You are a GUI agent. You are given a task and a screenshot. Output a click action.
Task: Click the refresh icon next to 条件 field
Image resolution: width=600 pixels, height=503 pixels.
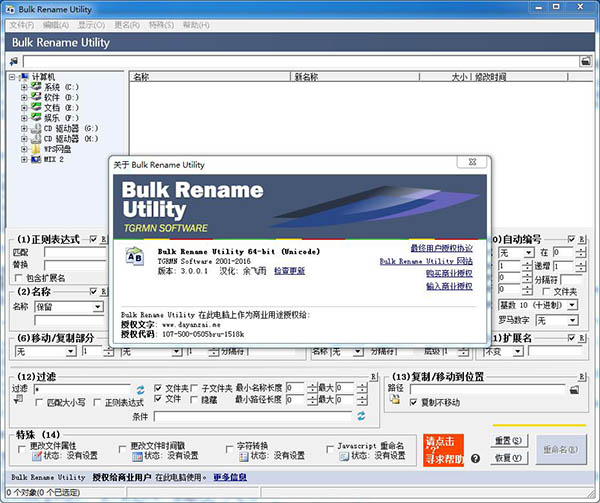point(361,416)
